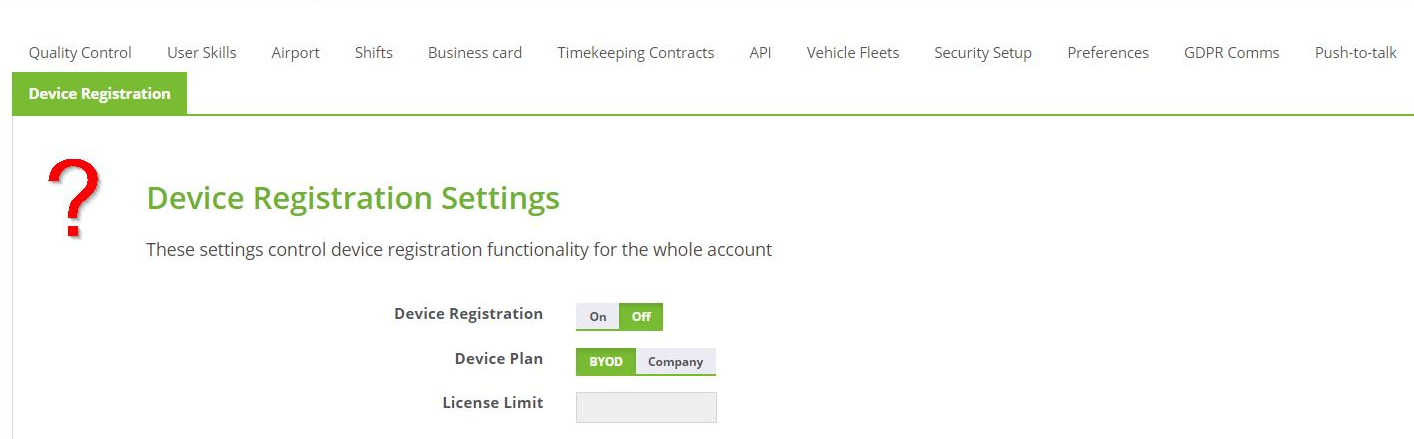The image size is (1414, 439).
Task: Switch to the API tab
Action: pos(760,53)
